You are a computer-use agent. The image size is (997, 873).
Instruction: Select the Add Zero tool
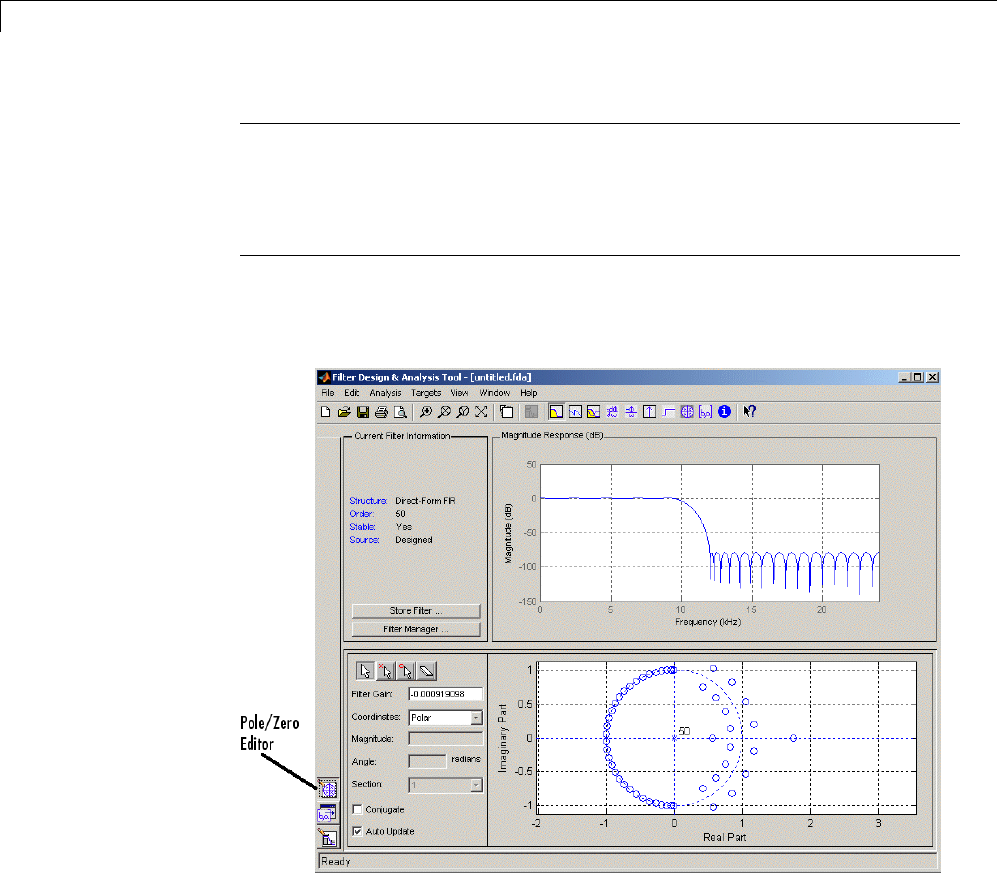[x=406, y=671]
